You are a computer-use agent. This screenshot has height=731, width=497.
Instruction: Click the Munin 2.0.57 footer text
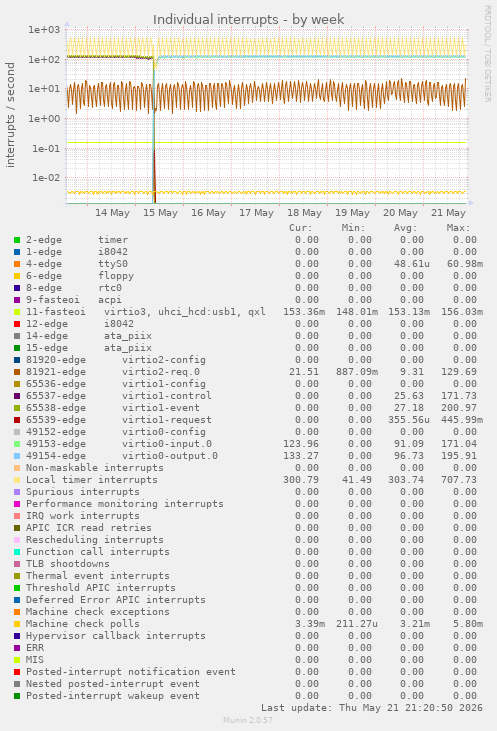[x=248, y=720]
